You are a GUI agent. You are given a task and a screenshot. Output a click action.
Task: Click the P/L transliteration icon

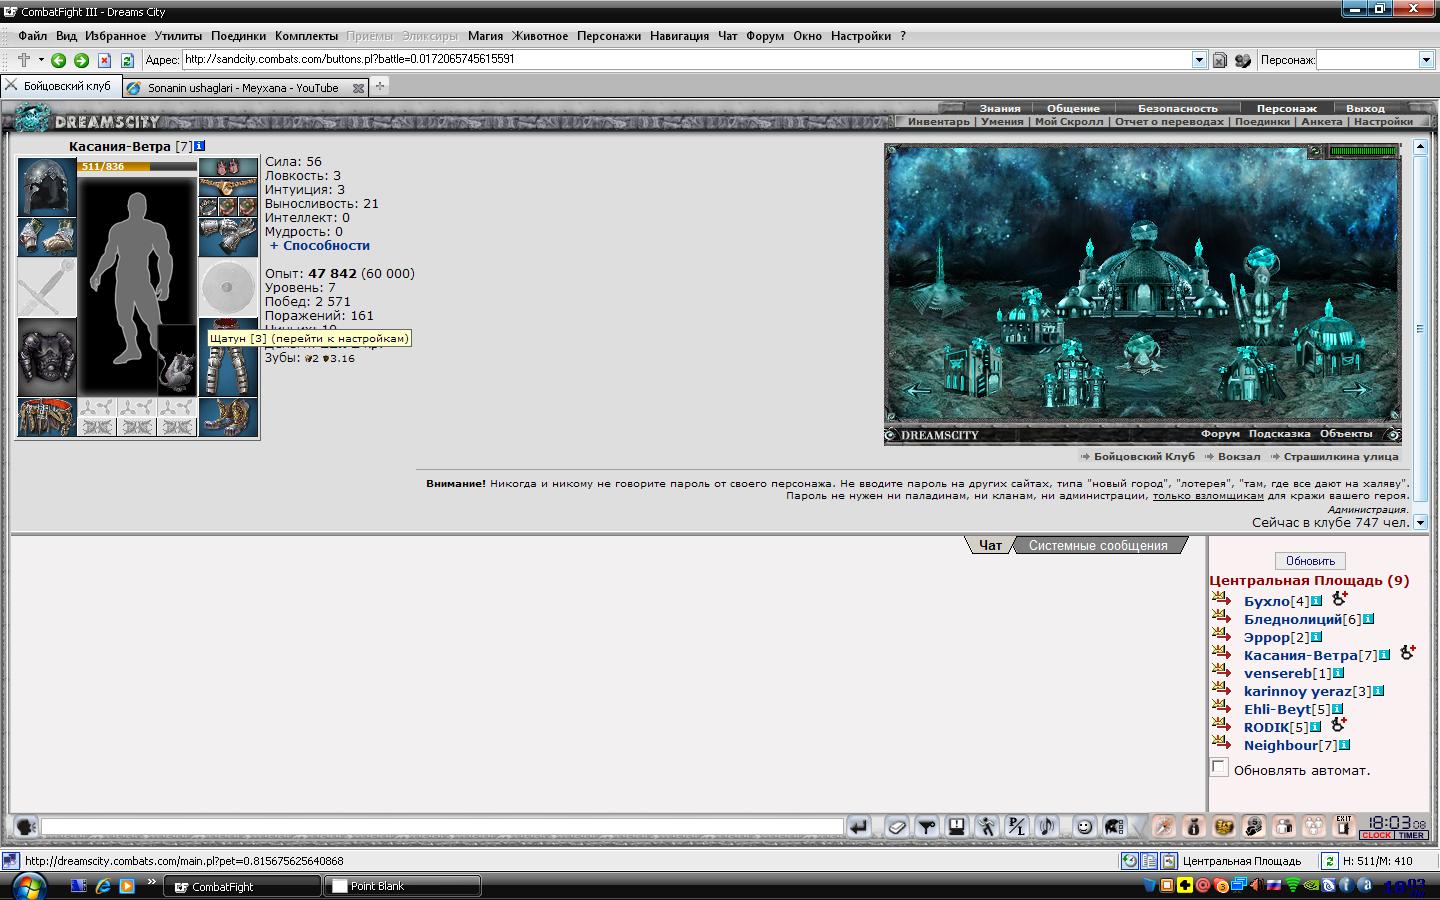(x=1017, y=826)
